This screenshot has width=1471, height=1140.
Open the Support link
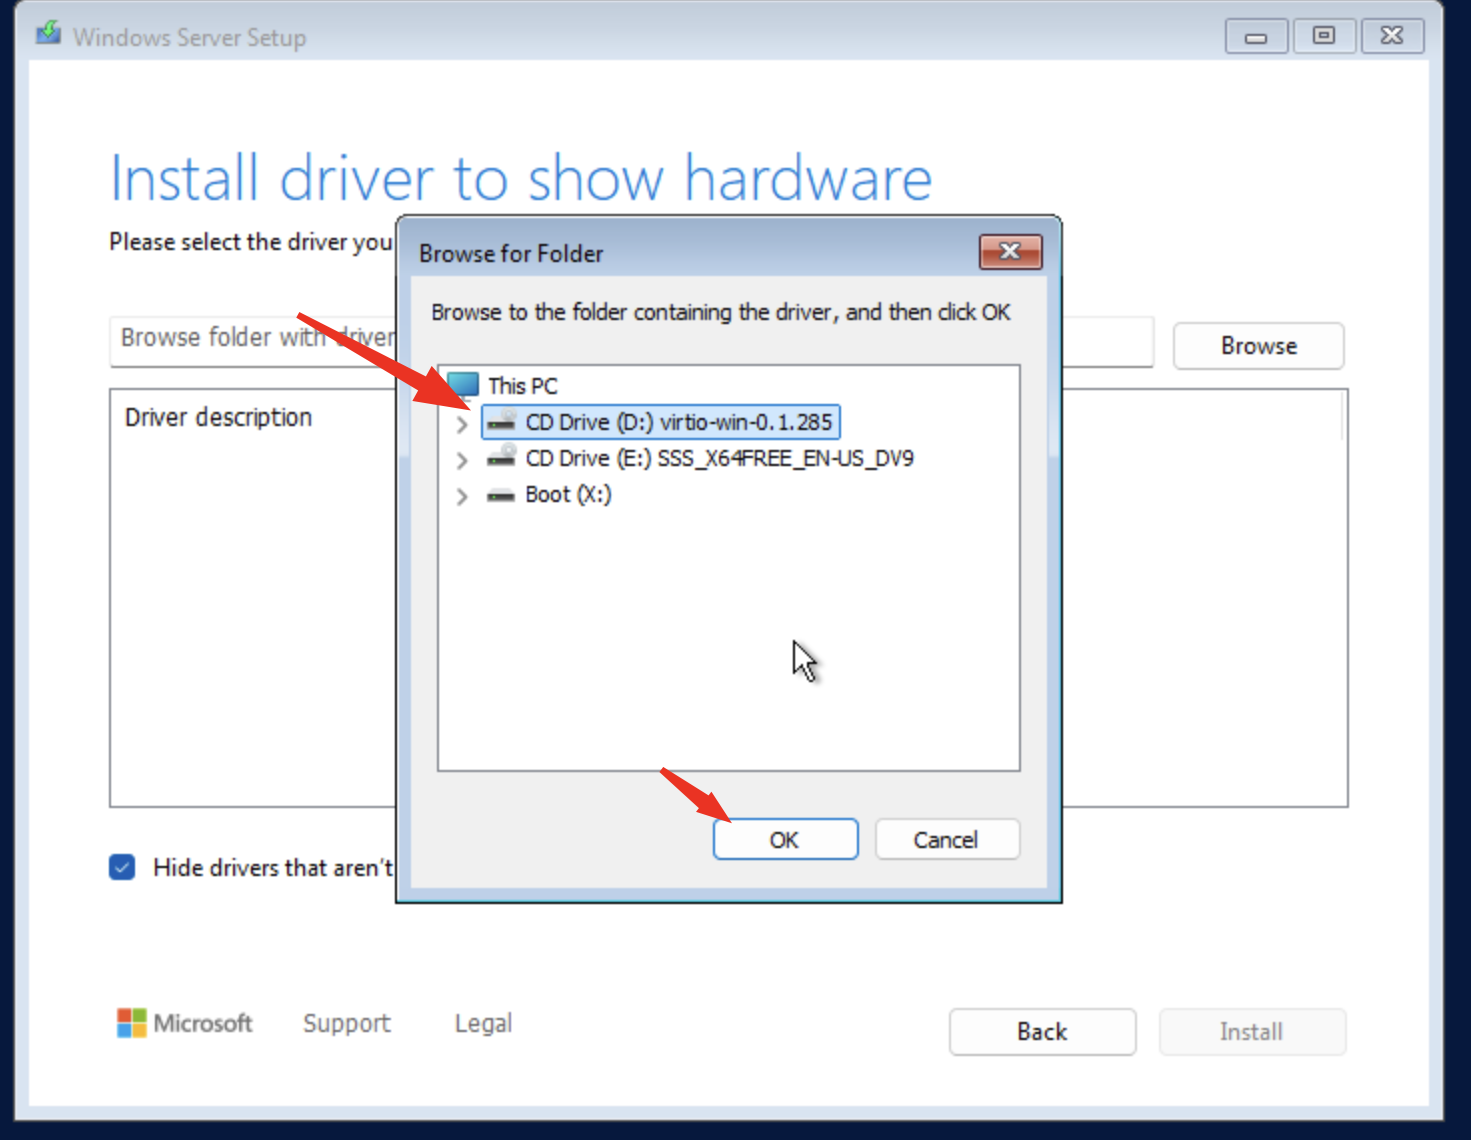click(x=346, y=1023)
